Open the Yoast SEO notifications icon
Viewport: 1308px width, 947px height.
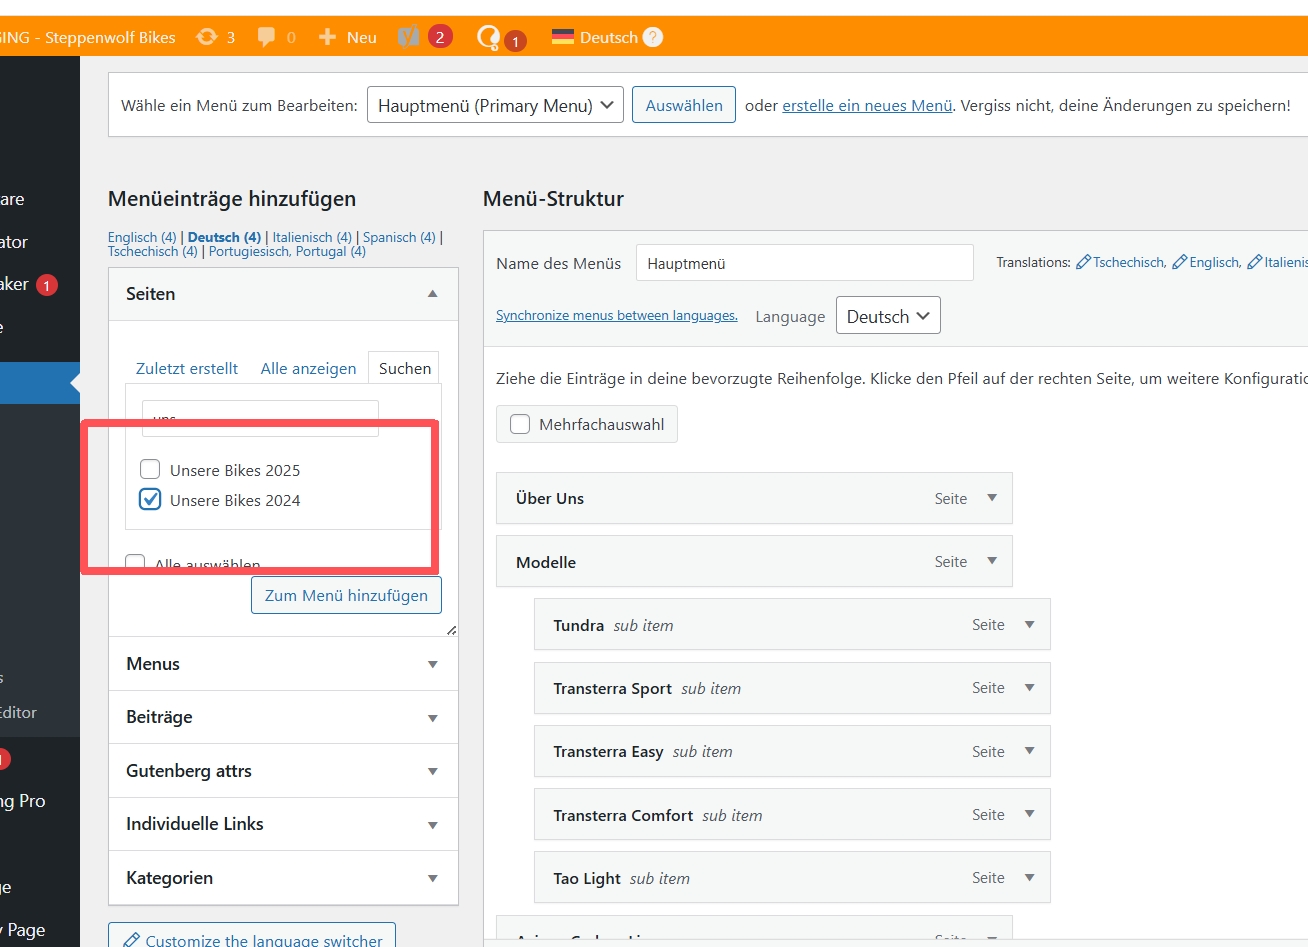point(409,37)
